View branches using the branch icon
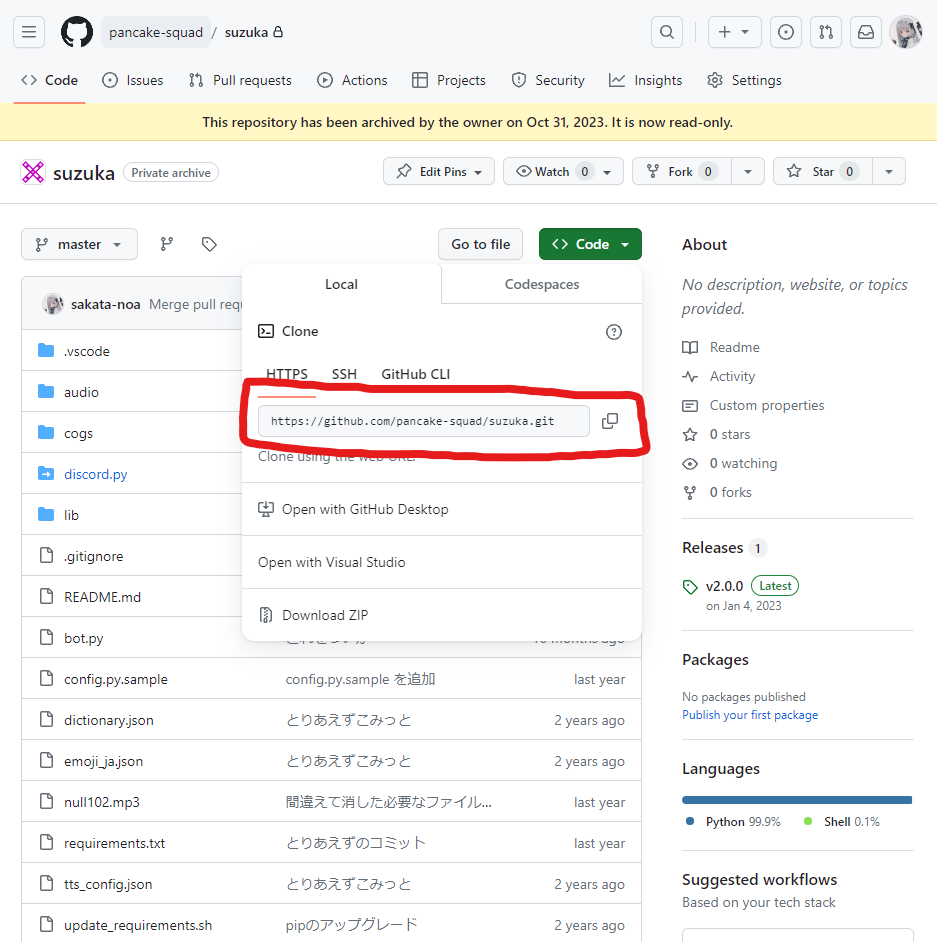Image resolution: width=937 pixels, height=942 pixels. point(166,244)
